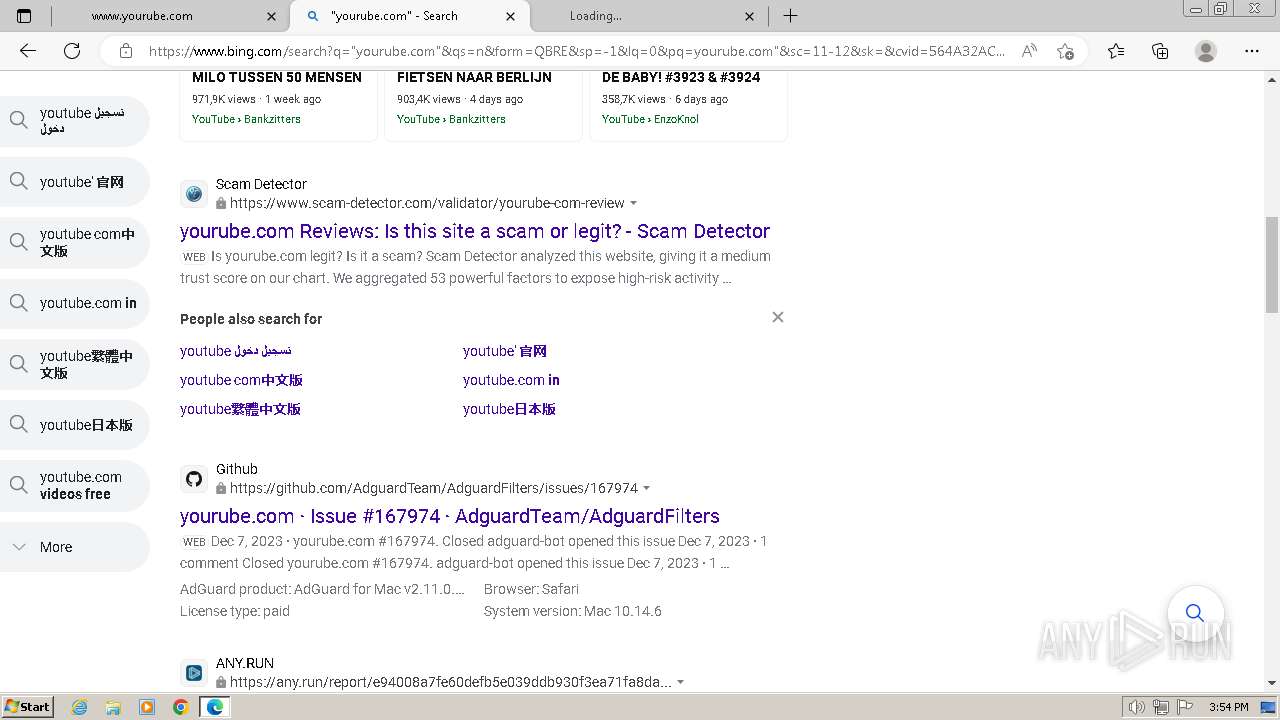This screenshot has width=1280, height=720.
Task: Click youtube日本版 under People also search
Action: click(509, 409)
